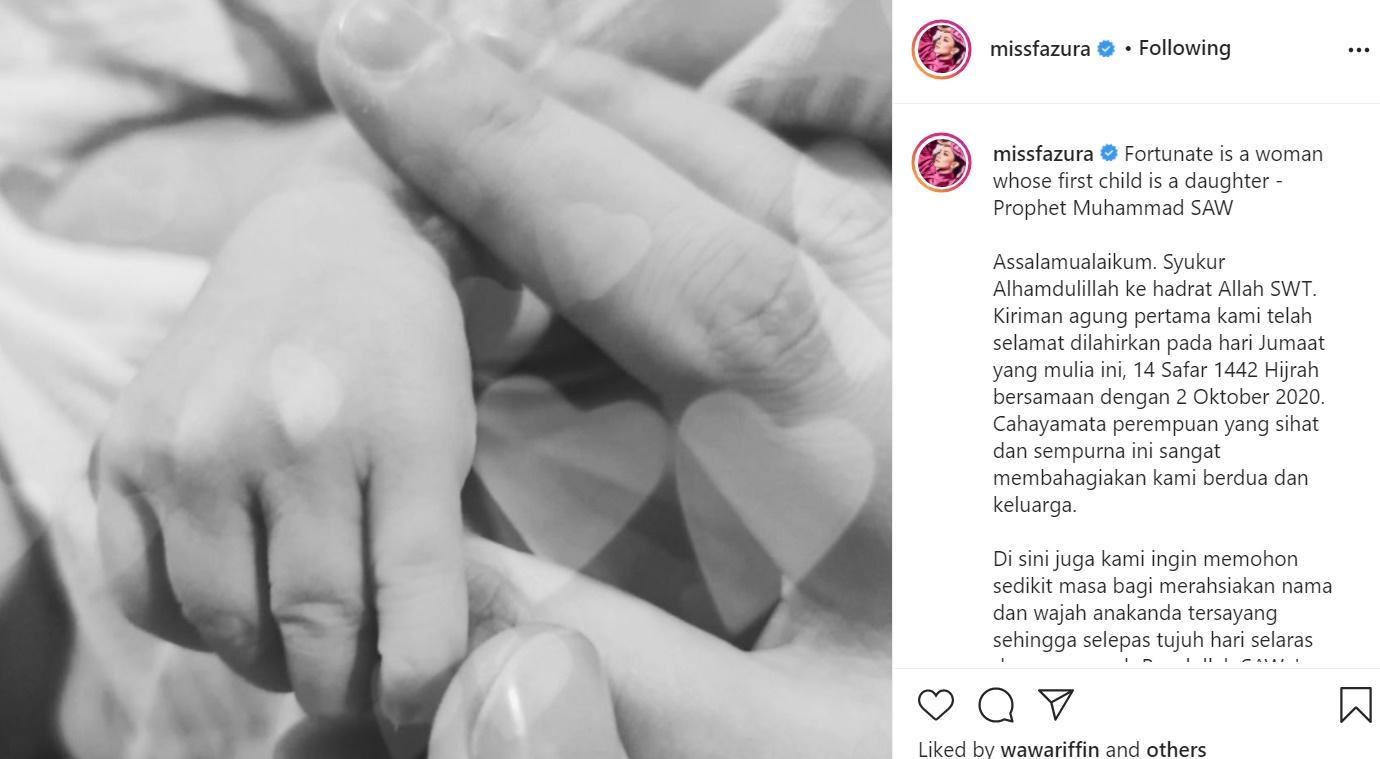View others who liked the post

[1176, 749]
